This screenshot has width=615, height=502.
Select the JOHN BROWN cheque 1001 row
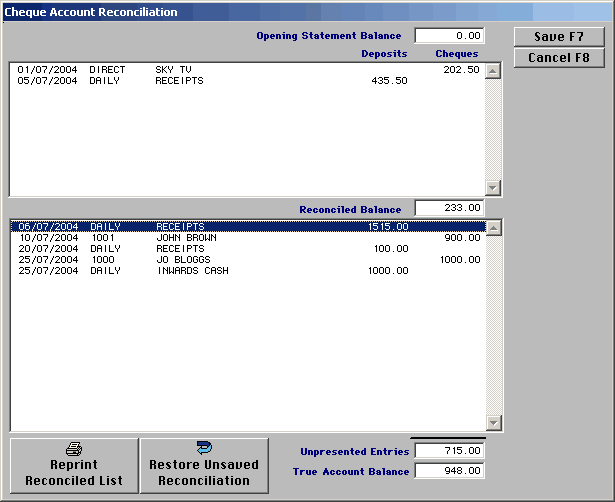coord(248,238)
